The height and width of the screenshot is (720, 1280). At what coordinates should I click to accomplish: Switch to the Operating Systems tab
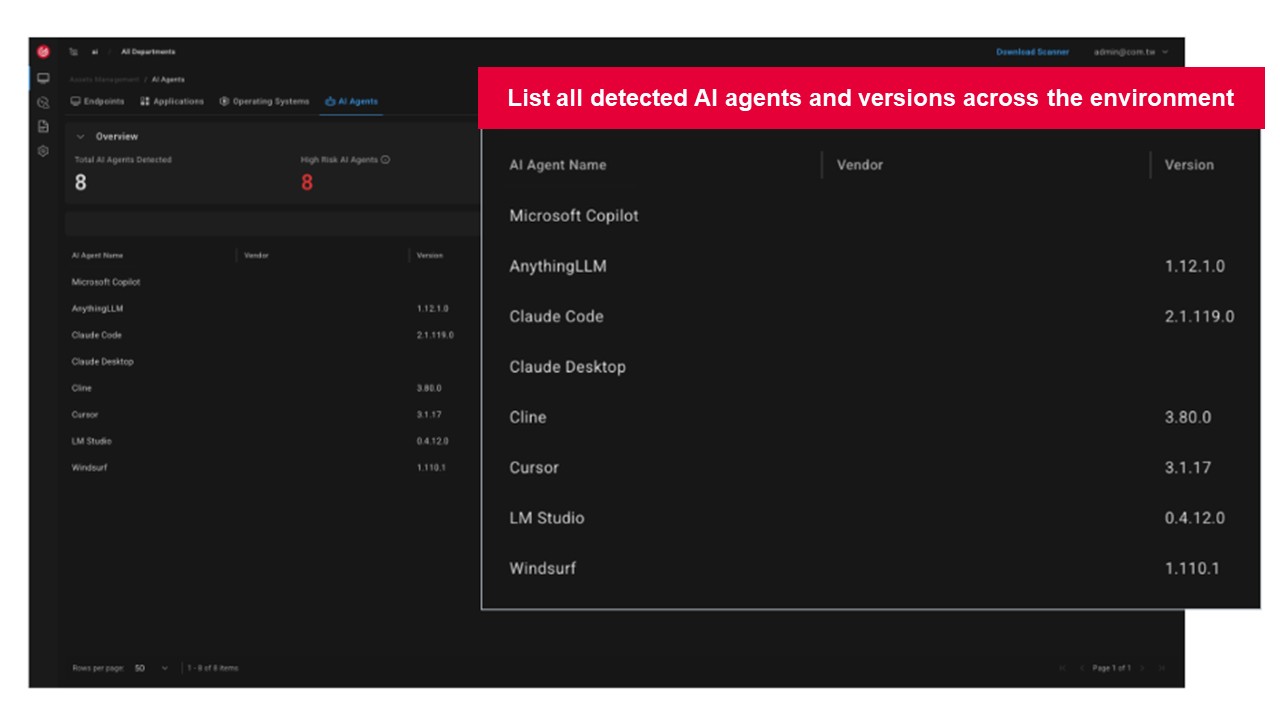click(265, 102)
